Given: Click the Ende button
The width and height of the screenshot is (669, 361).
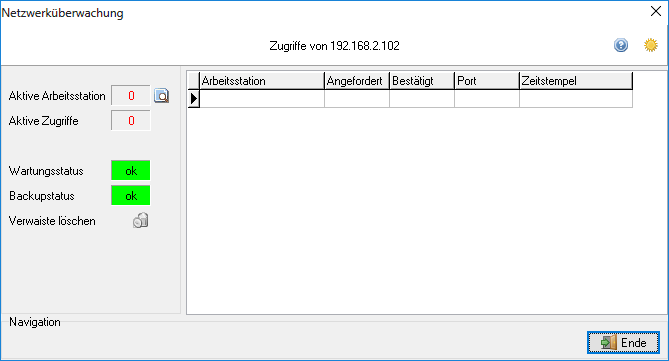Looking at the screenshot, I should (623, 343).
